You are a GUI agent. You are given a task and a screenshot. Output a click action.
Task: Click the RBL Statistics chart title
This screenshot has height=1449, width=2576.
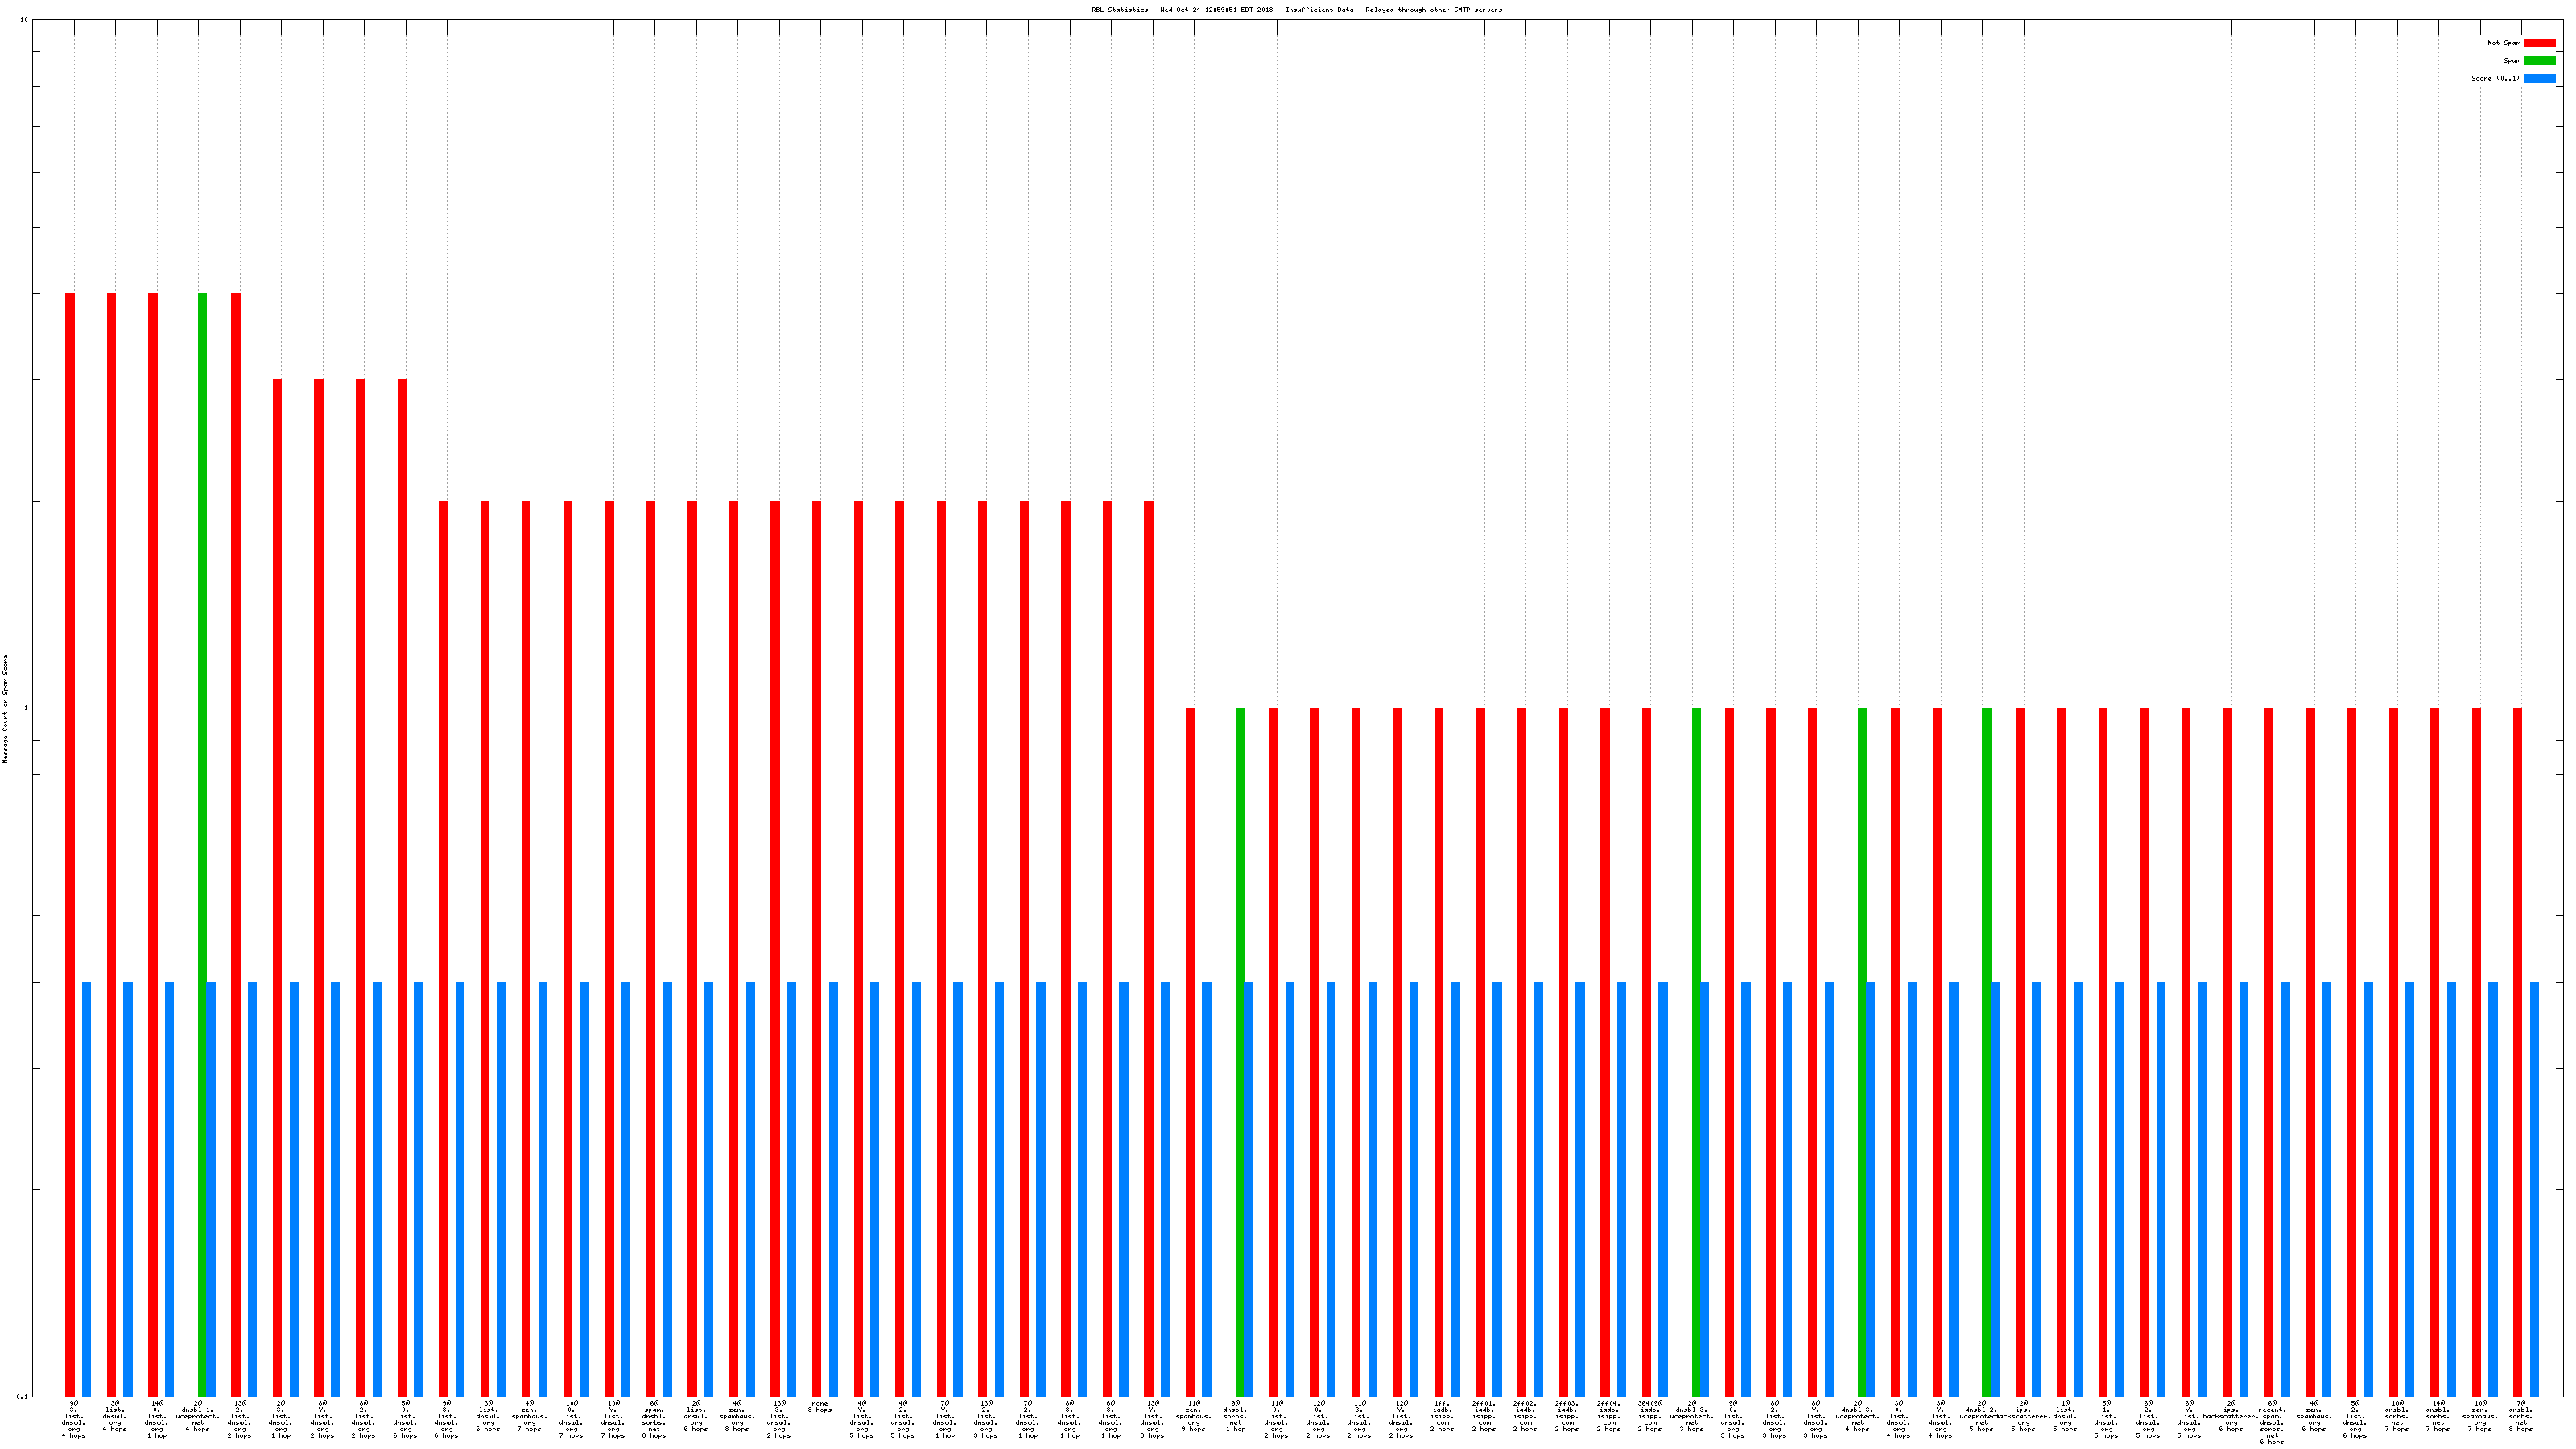(x=1296, y=10)
